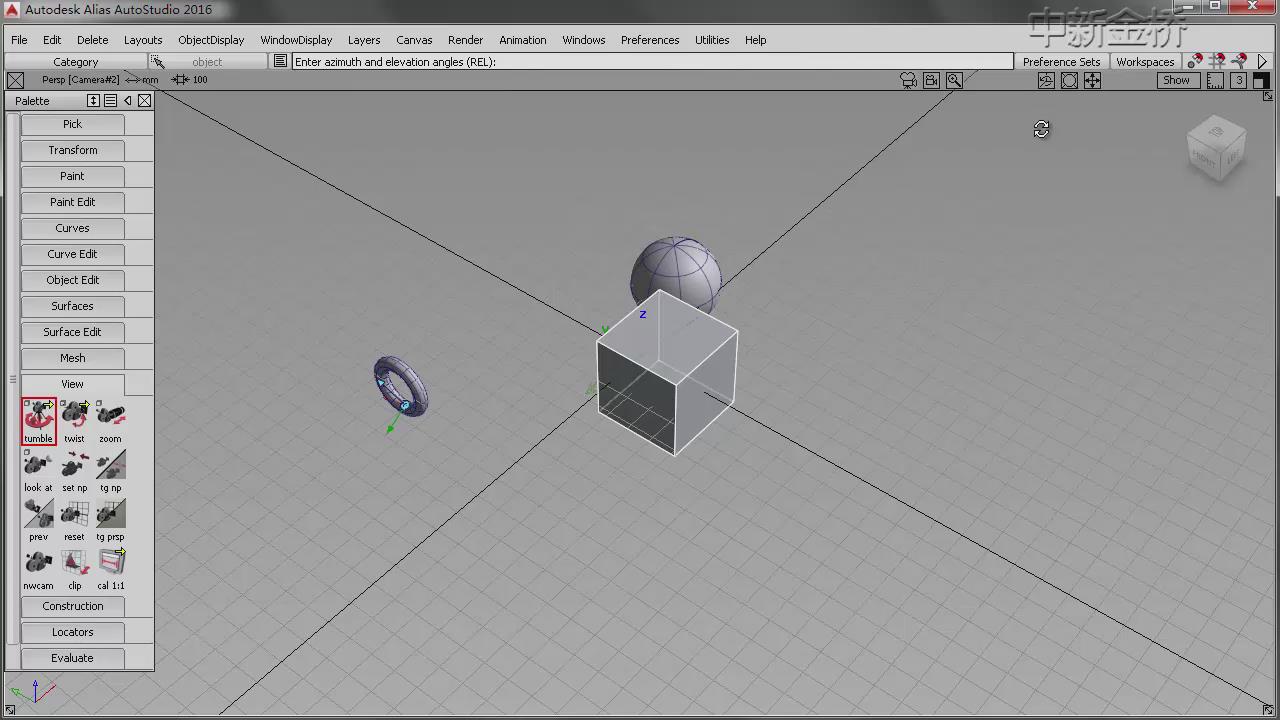Select the cal 1:1 tool

111,568
